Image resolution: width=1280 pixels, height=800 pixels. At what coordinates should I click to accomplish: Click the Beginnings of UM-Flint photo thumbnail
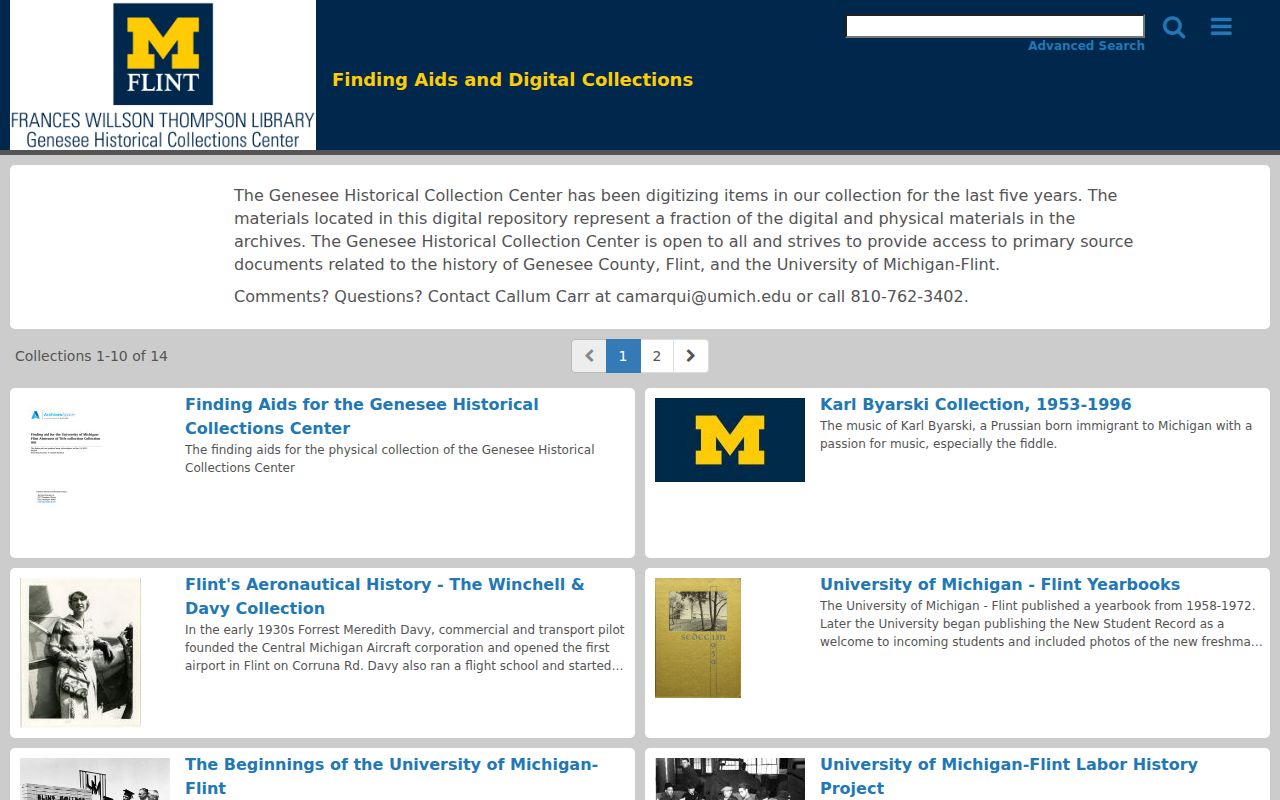click(95, 779)
